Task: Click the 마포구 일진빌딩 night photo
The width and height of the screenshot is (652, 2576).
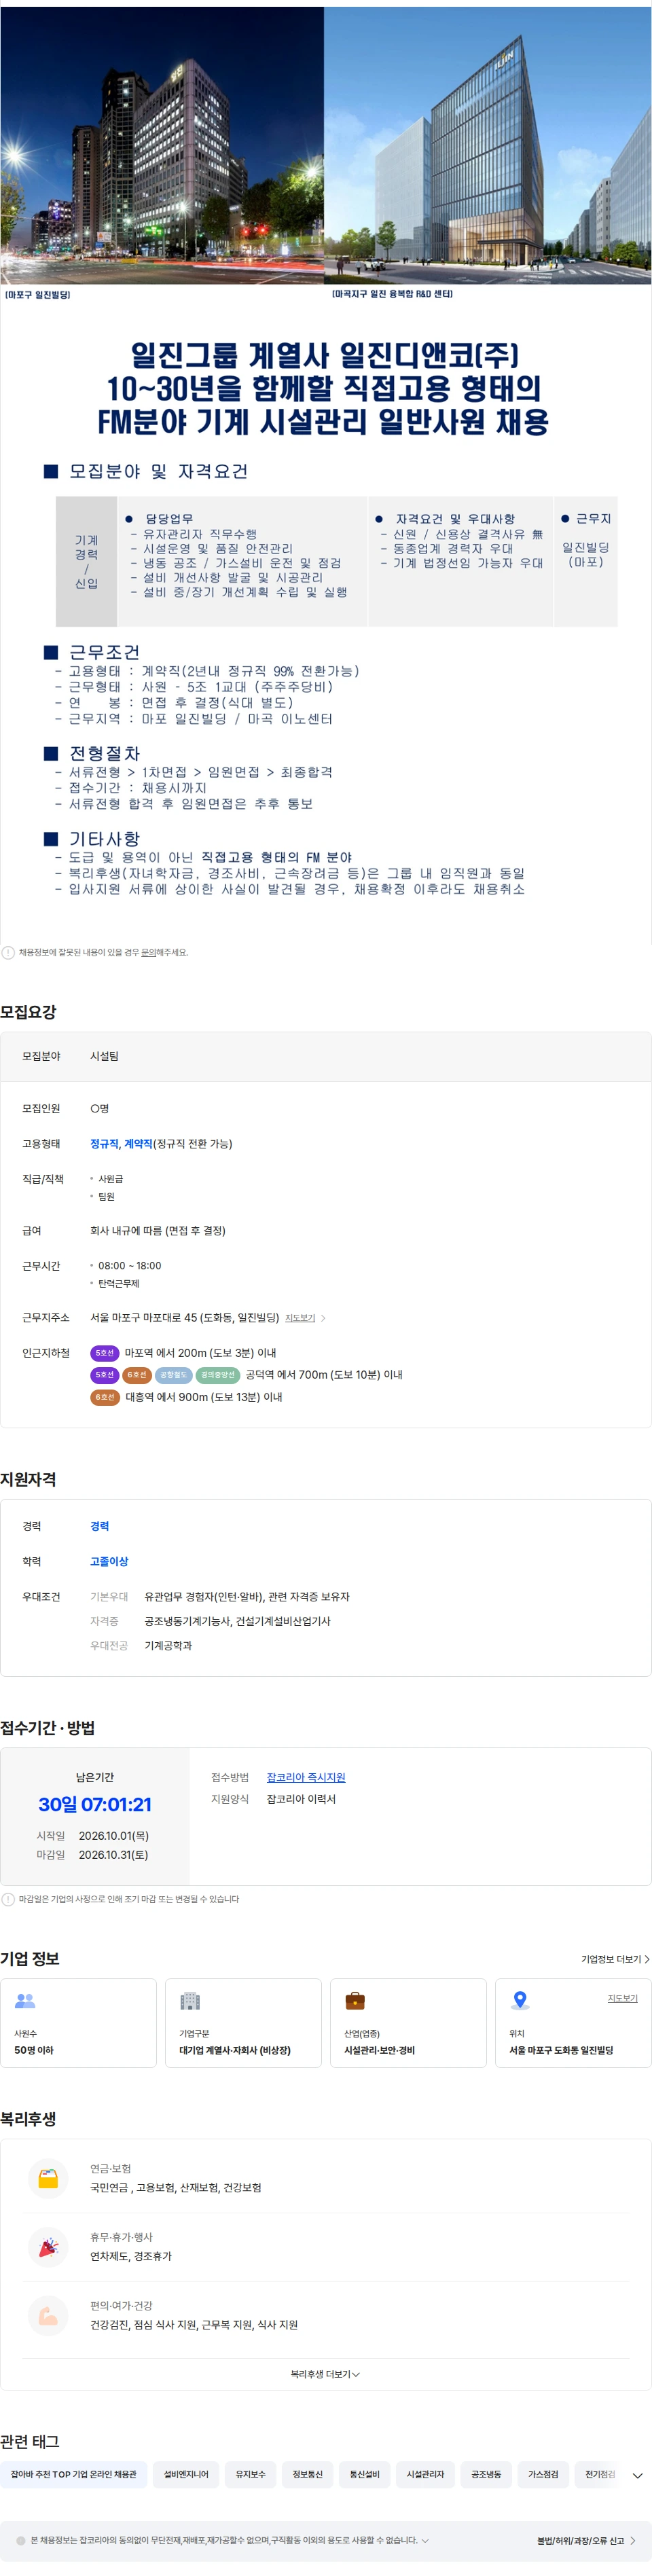Action: (162, 145)
